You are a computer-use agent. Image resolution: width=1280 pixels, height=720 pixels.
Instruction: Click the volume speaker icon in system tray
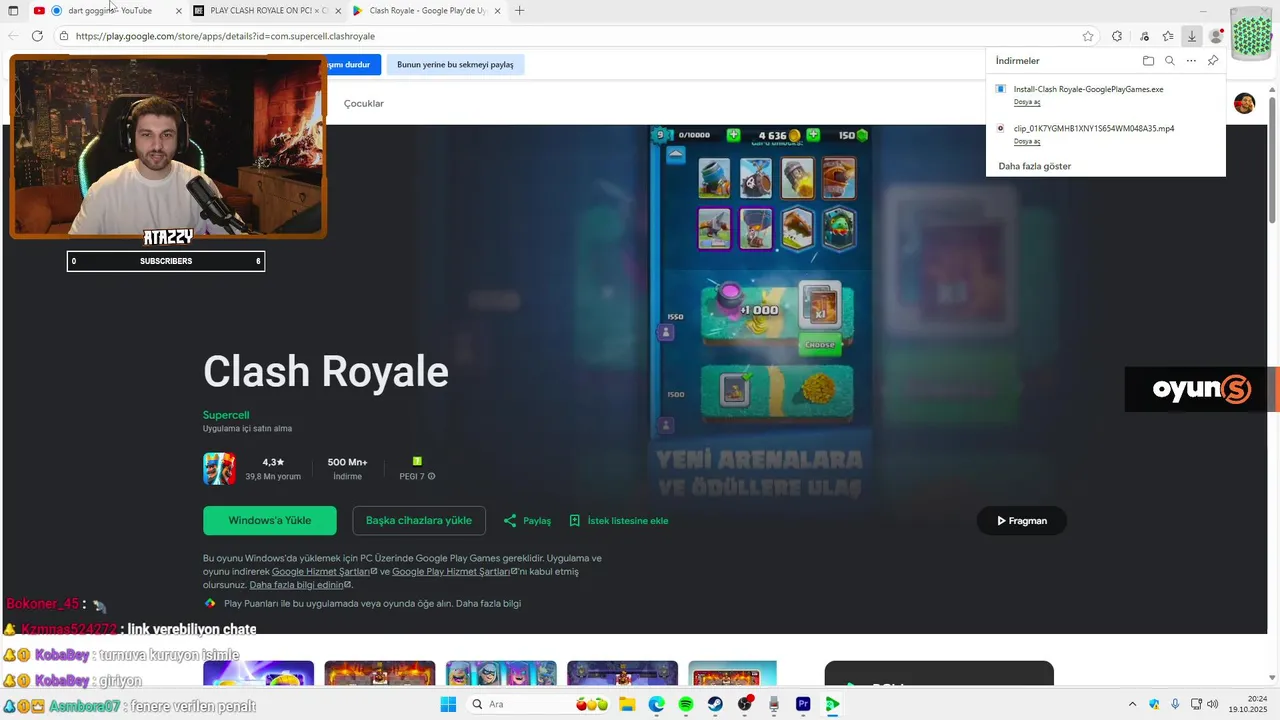1213,704
